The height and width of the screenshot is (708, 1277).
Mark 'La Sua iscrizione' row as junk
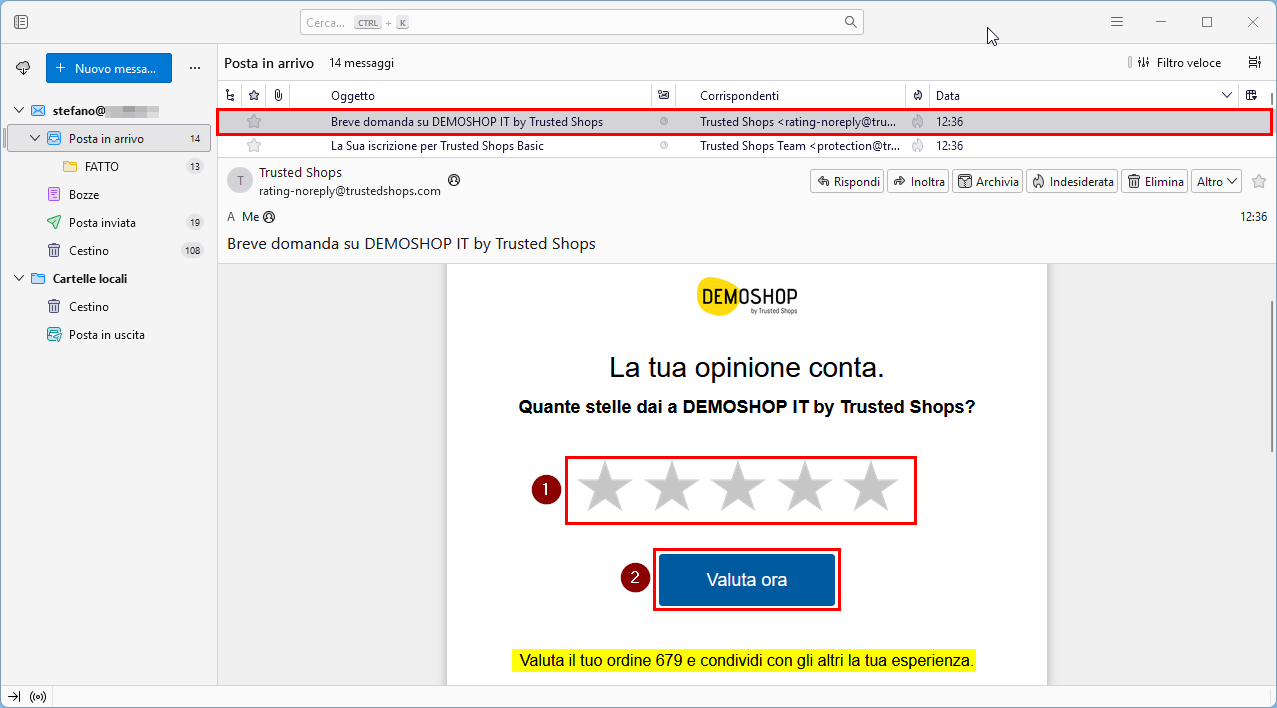917,146
